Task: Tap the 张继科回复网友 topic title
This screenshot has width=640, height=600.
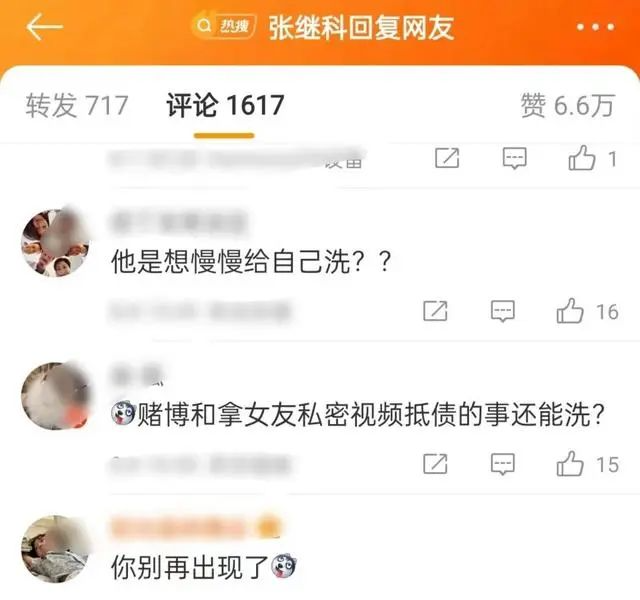Action: coord(362,28)
